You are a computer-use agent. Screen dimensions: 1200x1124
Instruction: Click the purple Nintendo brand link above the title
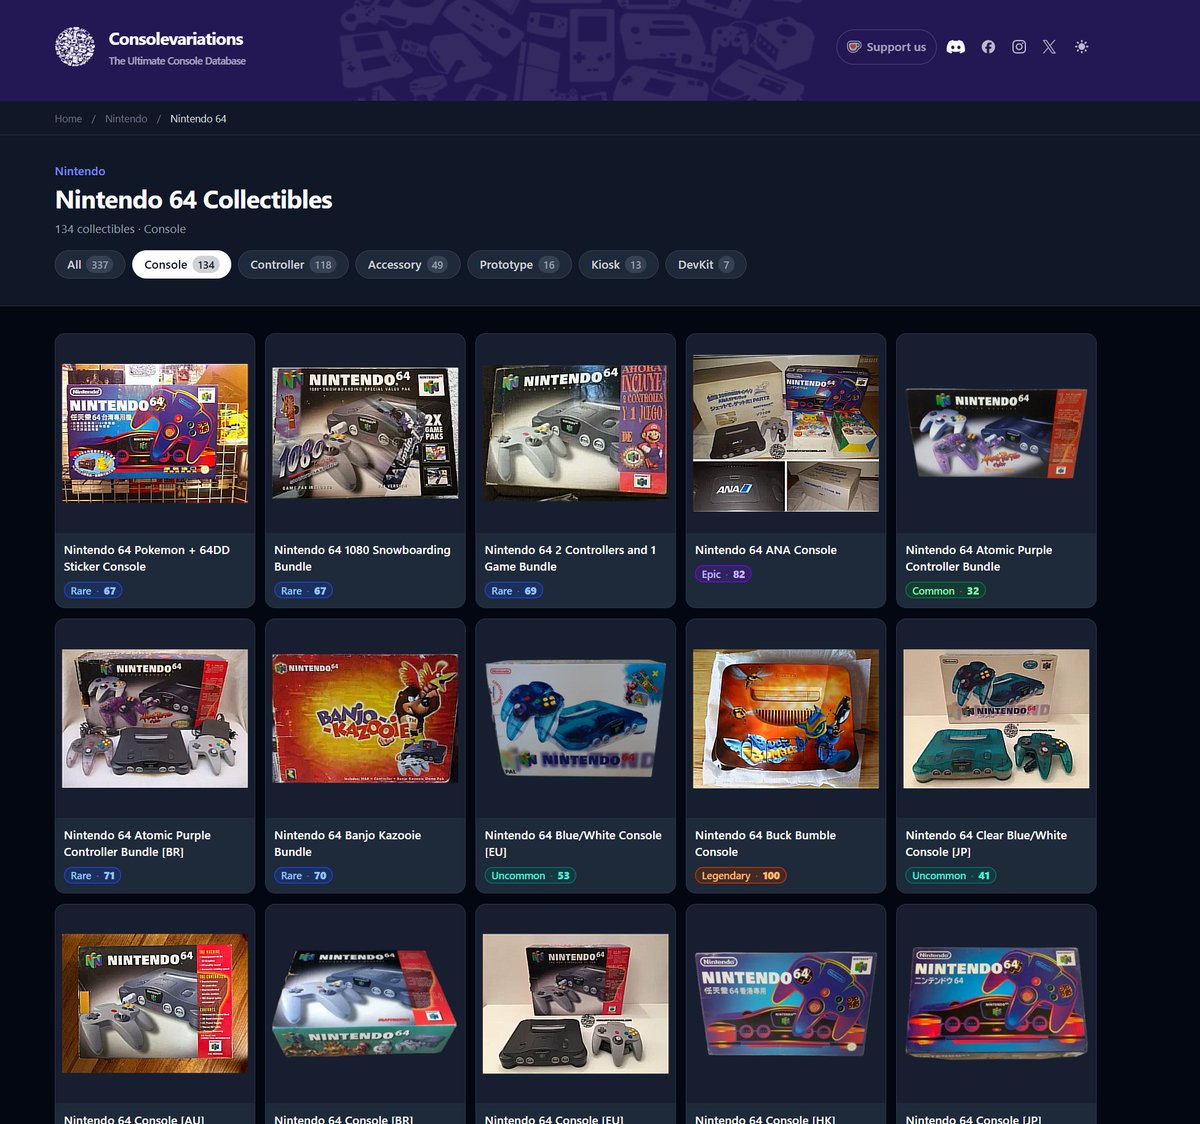[80, 171]
